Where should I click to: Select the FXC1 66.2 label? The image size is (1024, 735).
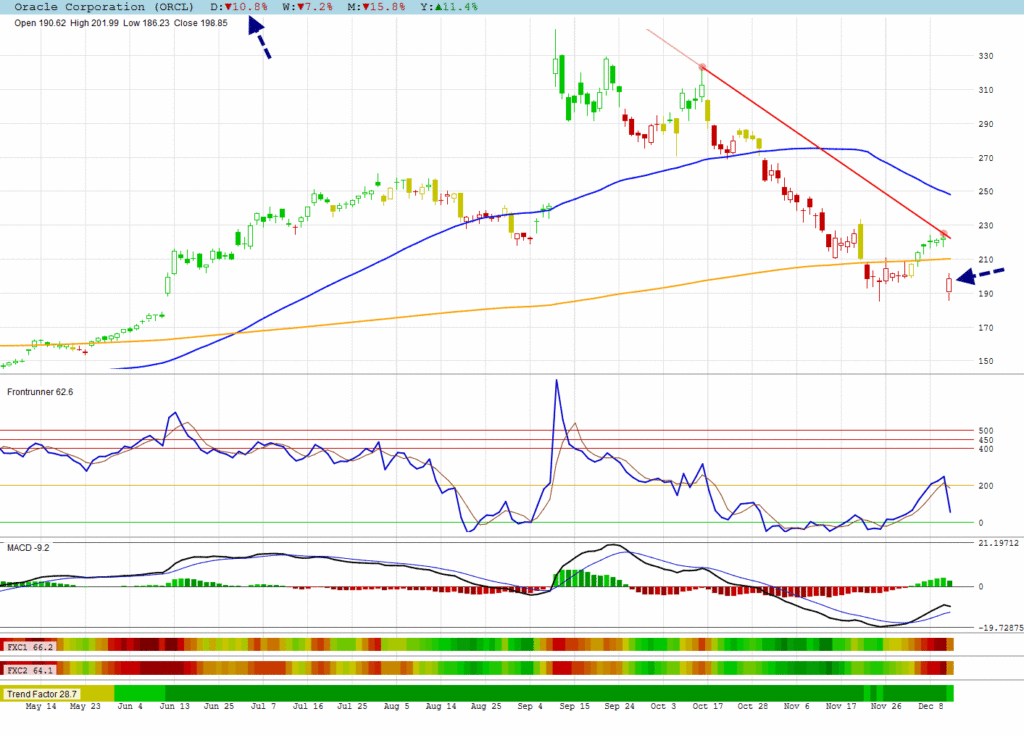point(29,646)
